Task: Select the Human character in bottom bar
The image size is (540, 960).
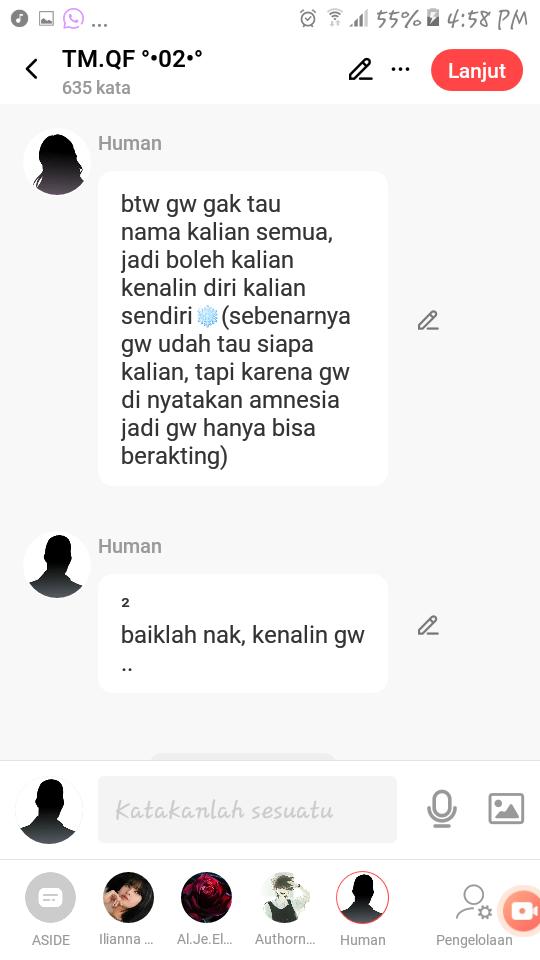Action: pyautogui.click(x=362, y=910)
